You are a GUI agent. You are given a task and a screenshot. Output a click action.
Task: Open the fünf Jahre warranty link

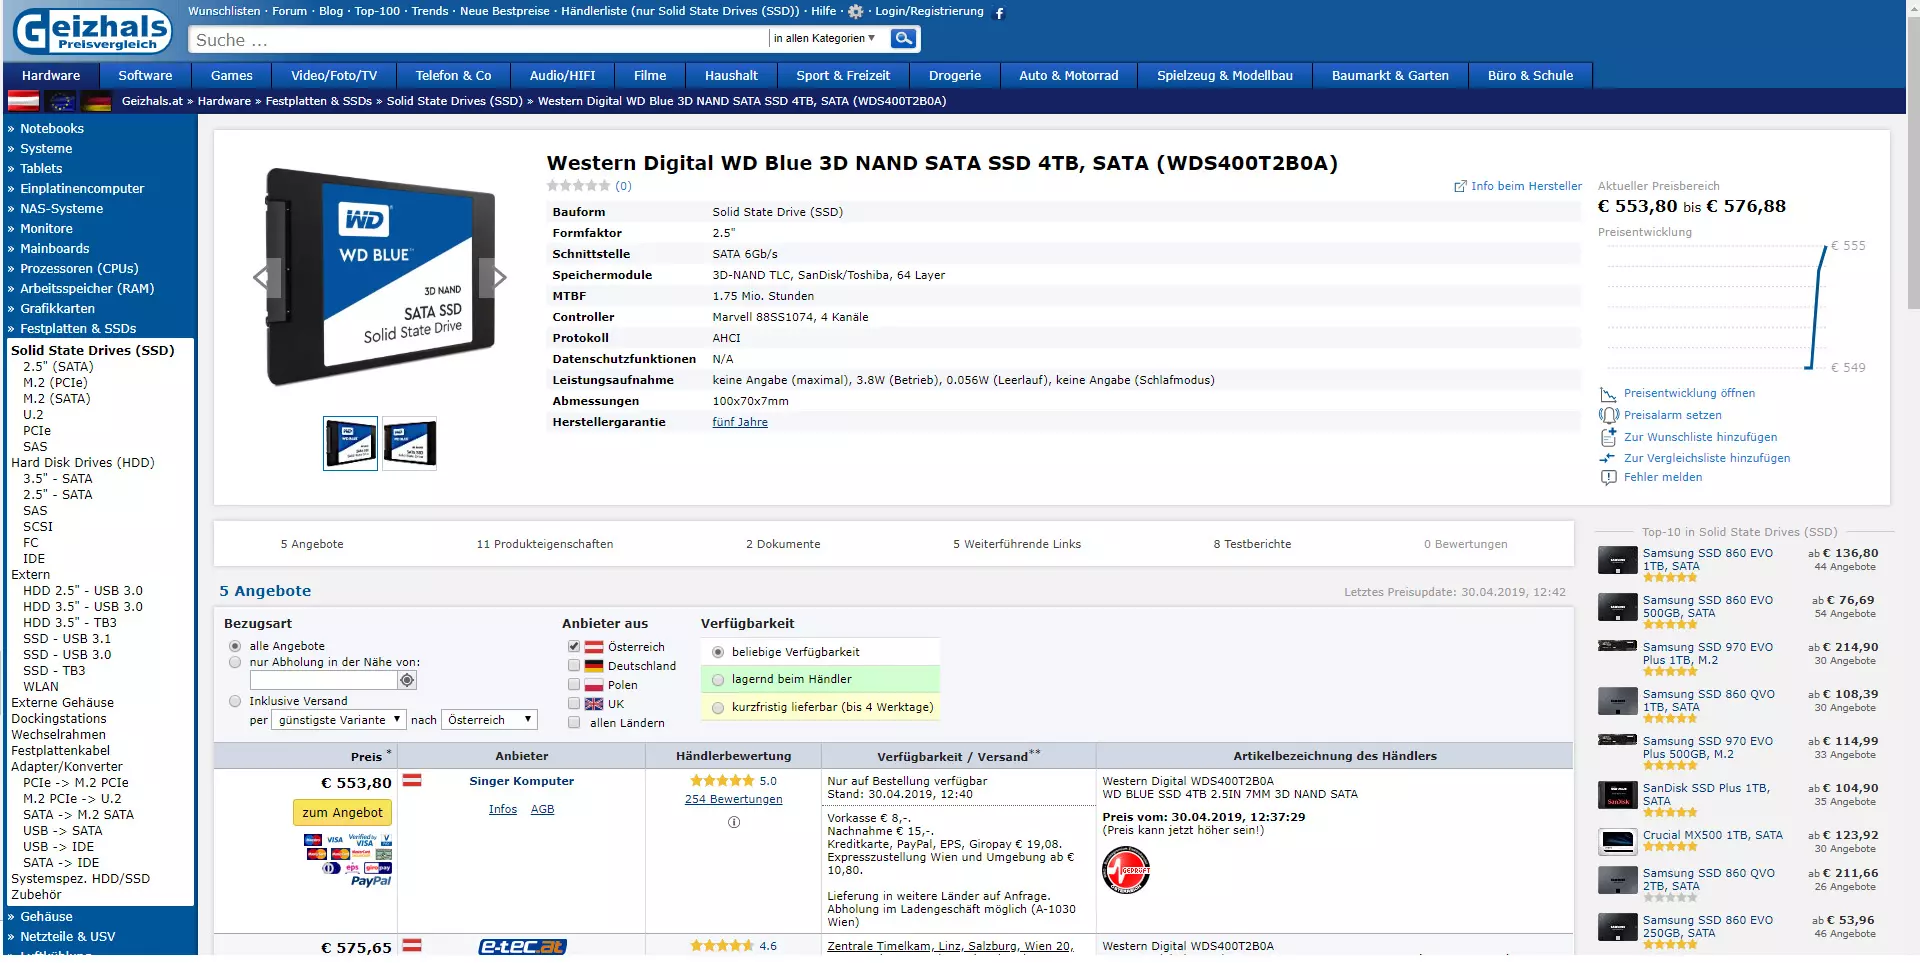tap(740, 422)
